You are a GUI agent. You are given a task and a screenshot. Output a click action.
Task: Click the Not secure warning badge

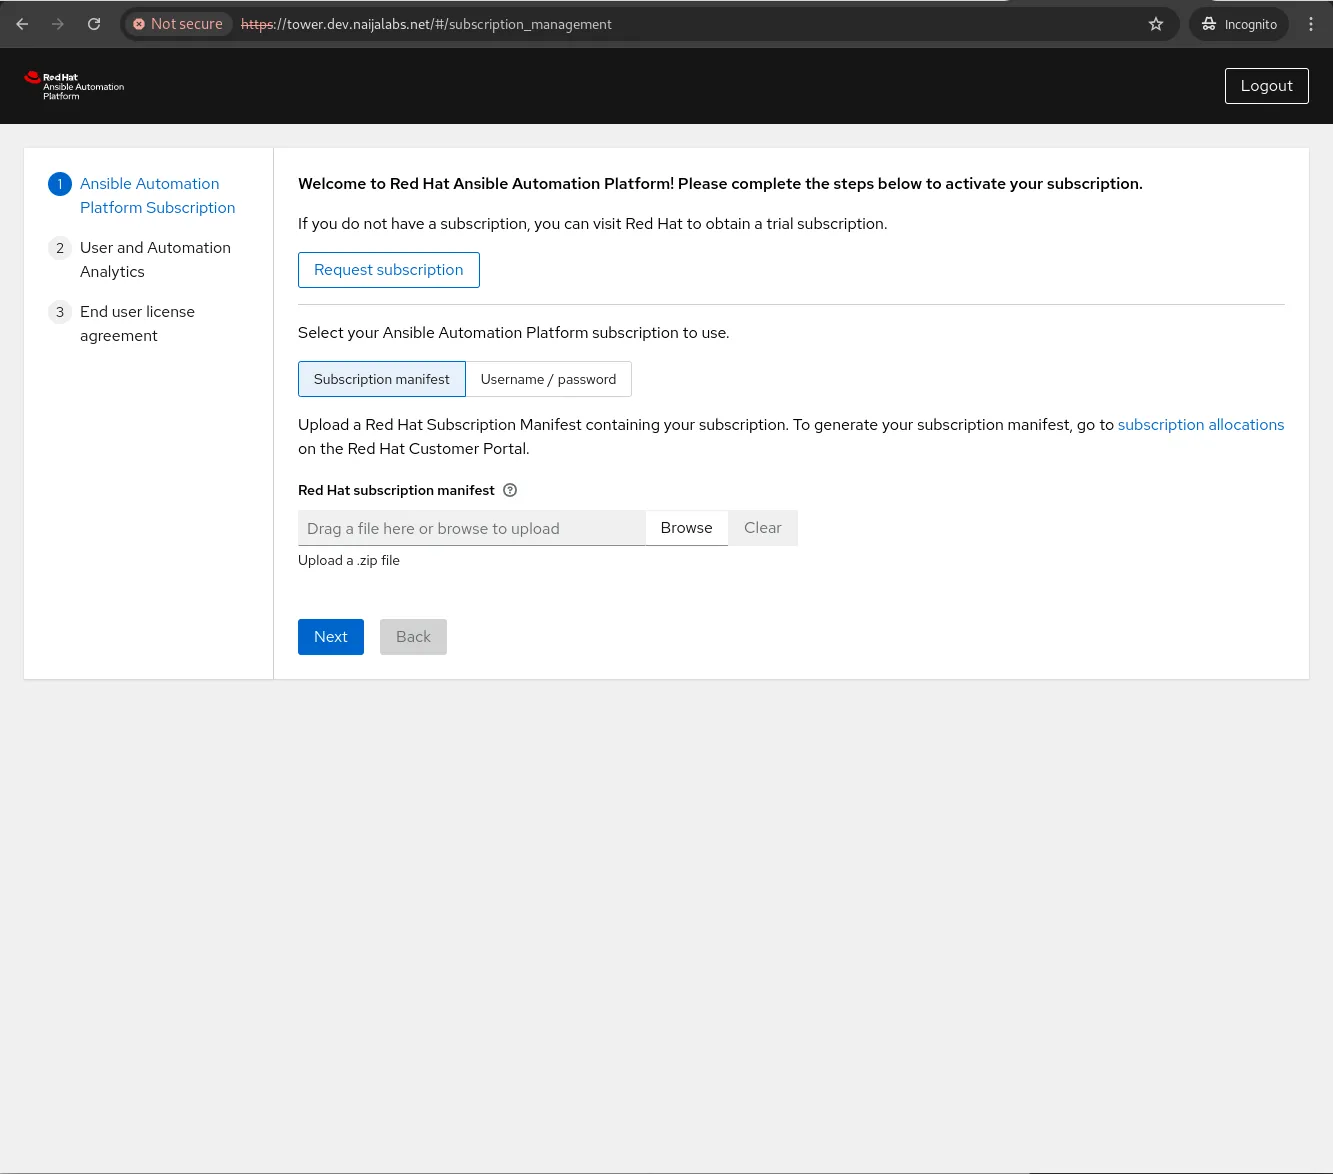[178, 24]
